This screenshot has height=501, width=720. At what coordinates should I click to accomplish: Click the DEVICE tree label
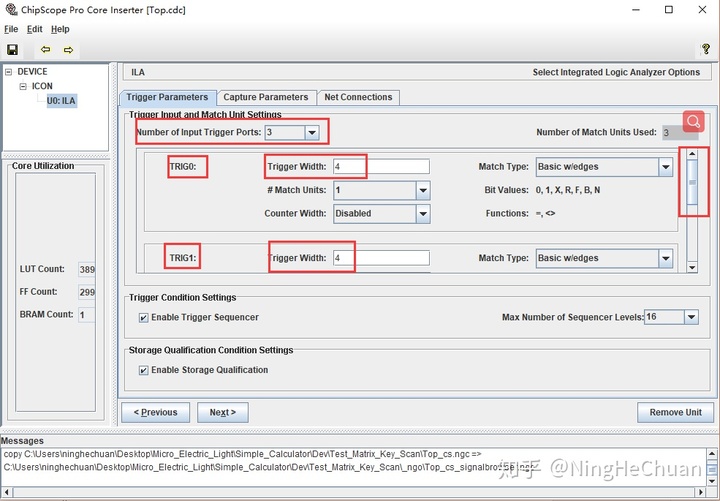(x=32, y=72)
